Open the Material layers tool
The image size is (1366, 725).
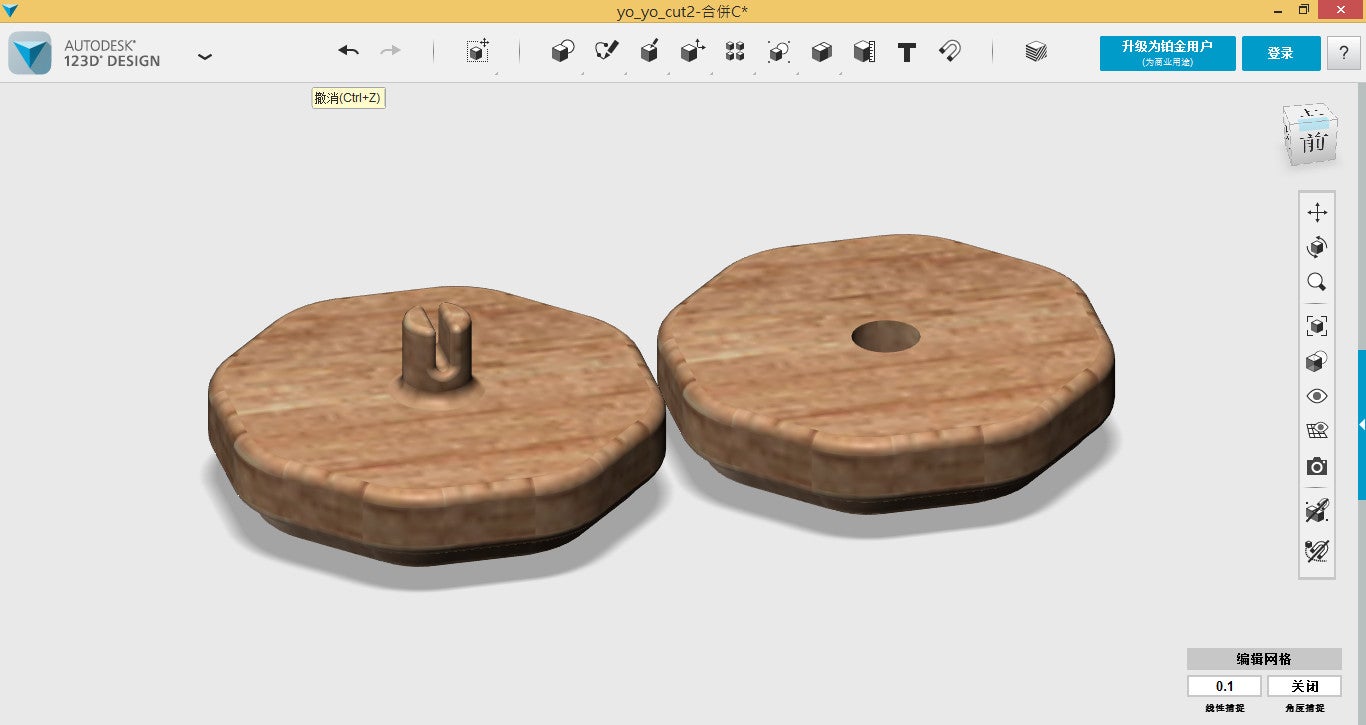pos(1036,51)
